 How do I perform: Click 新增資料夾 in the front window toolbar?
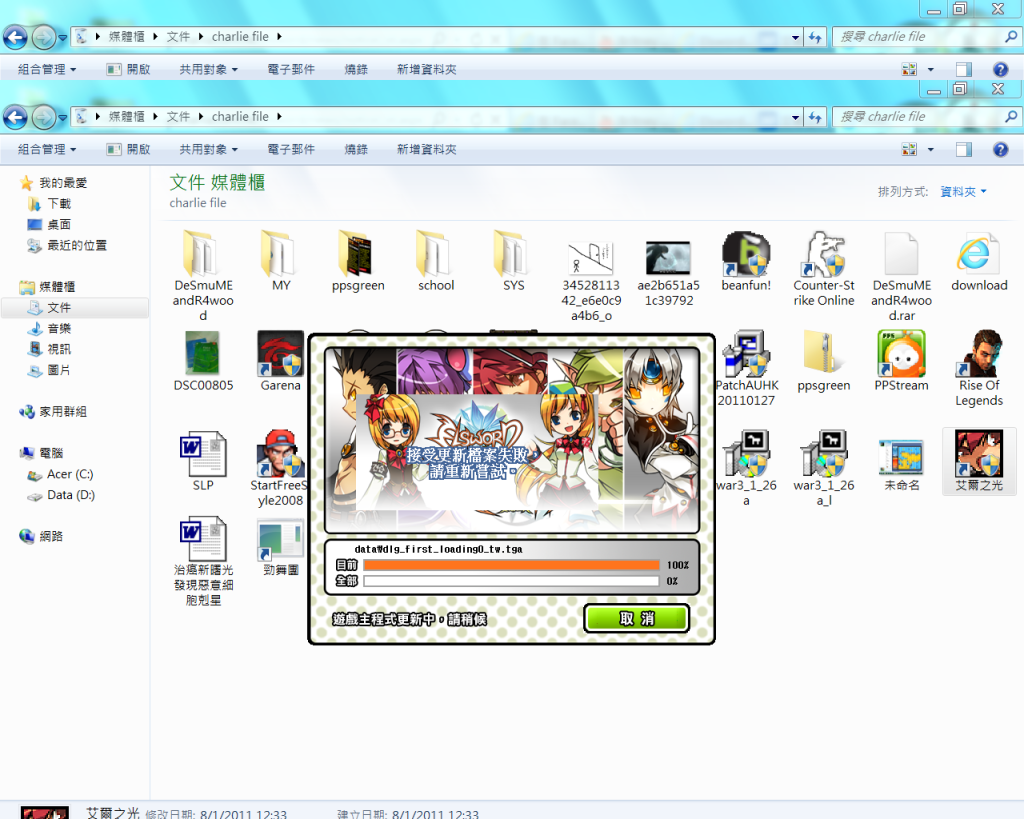click(426, 150)
